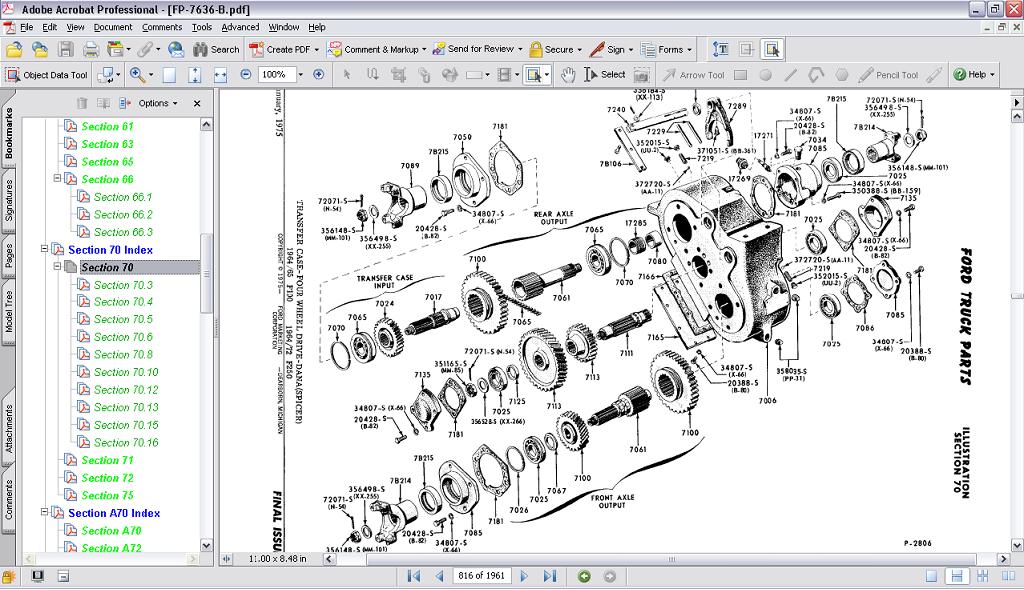
Task: Open the Section 70.16 bookmark
Action: coord(126,443)
